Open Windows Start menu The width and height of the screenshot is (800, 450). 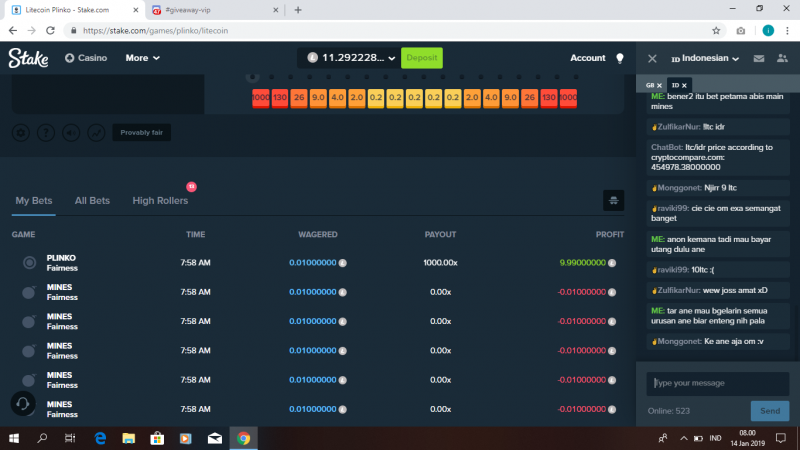14,438
